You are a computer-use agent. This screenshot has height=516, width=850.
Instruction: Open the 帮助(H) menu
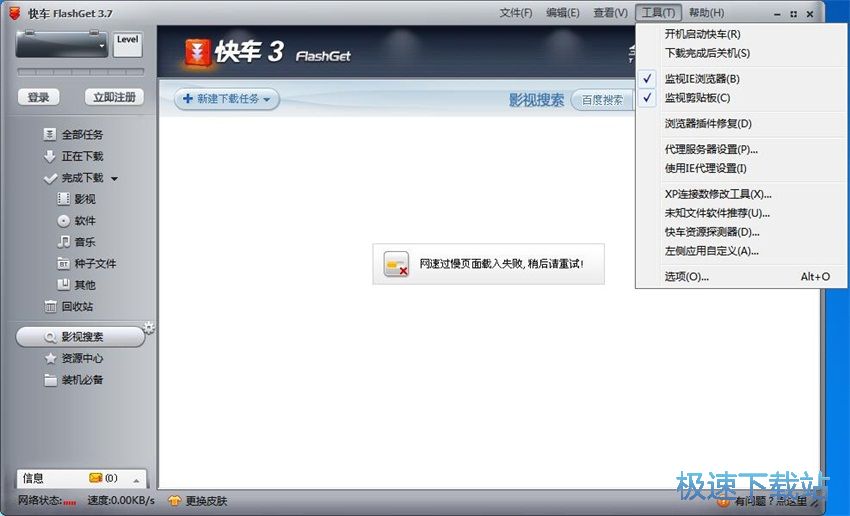pos(706,13)
